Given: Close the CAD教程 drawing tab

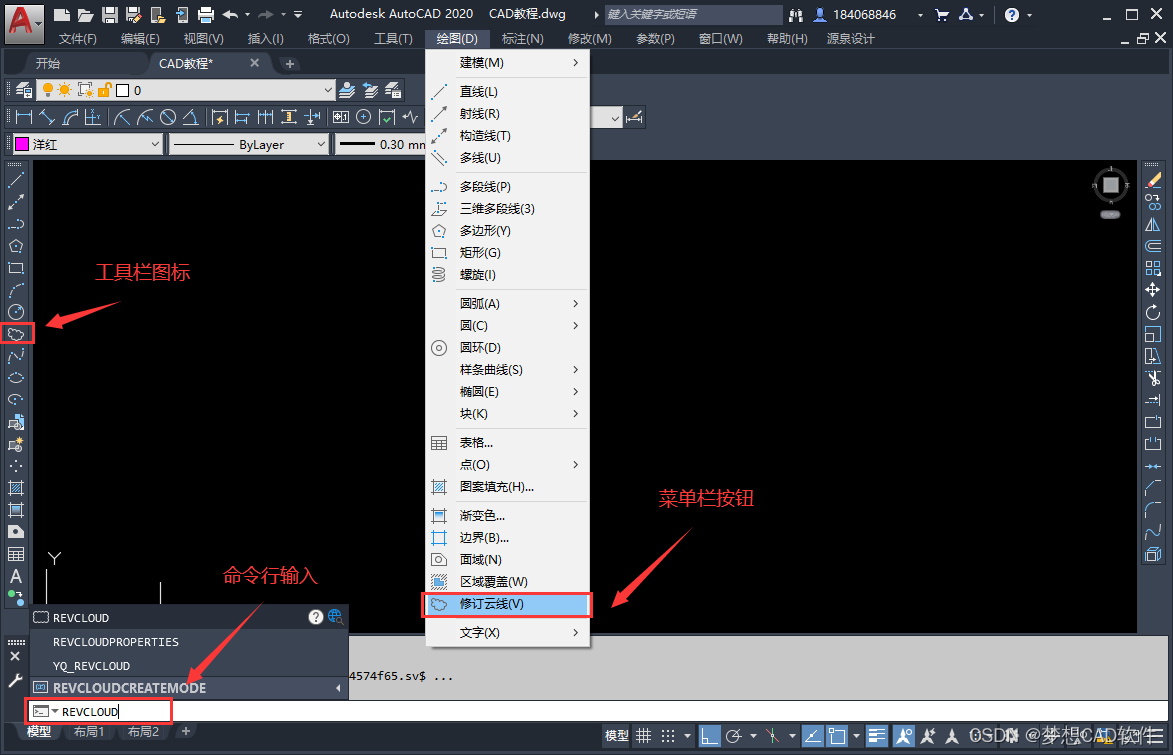Looking at the screenshot, I should coord(254,63).
